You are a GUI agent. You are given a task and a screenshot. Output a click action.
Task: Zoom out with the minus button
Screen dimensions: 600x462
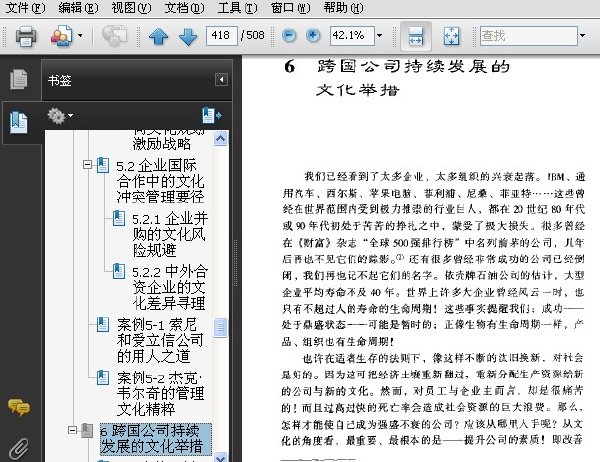pyautogui.click(x=289, y=36)
